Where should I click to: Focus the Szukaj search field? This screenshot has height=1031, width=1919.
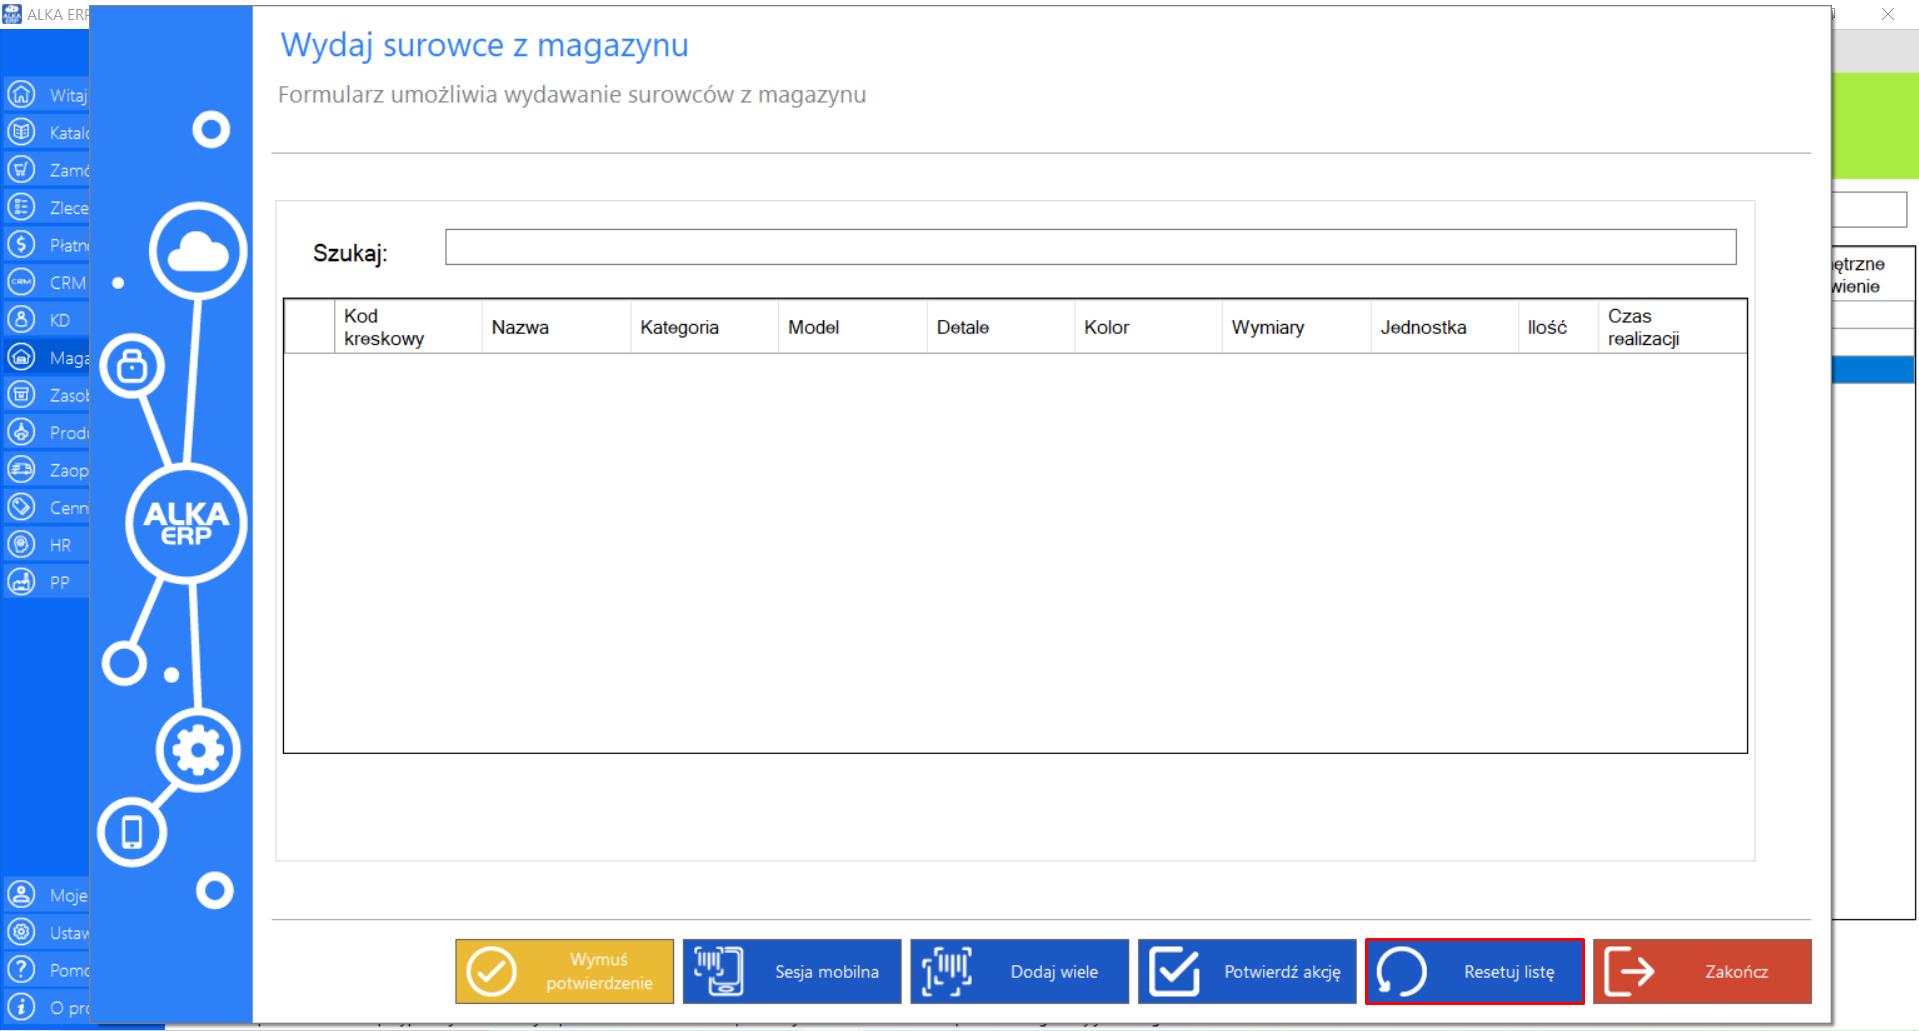[1091, 247]
